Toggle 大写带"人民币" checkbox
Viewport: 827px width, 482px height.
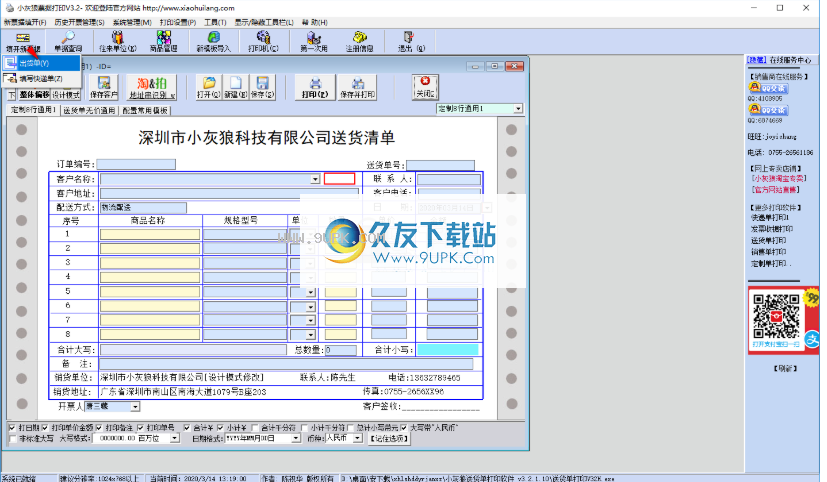(403, 428)
